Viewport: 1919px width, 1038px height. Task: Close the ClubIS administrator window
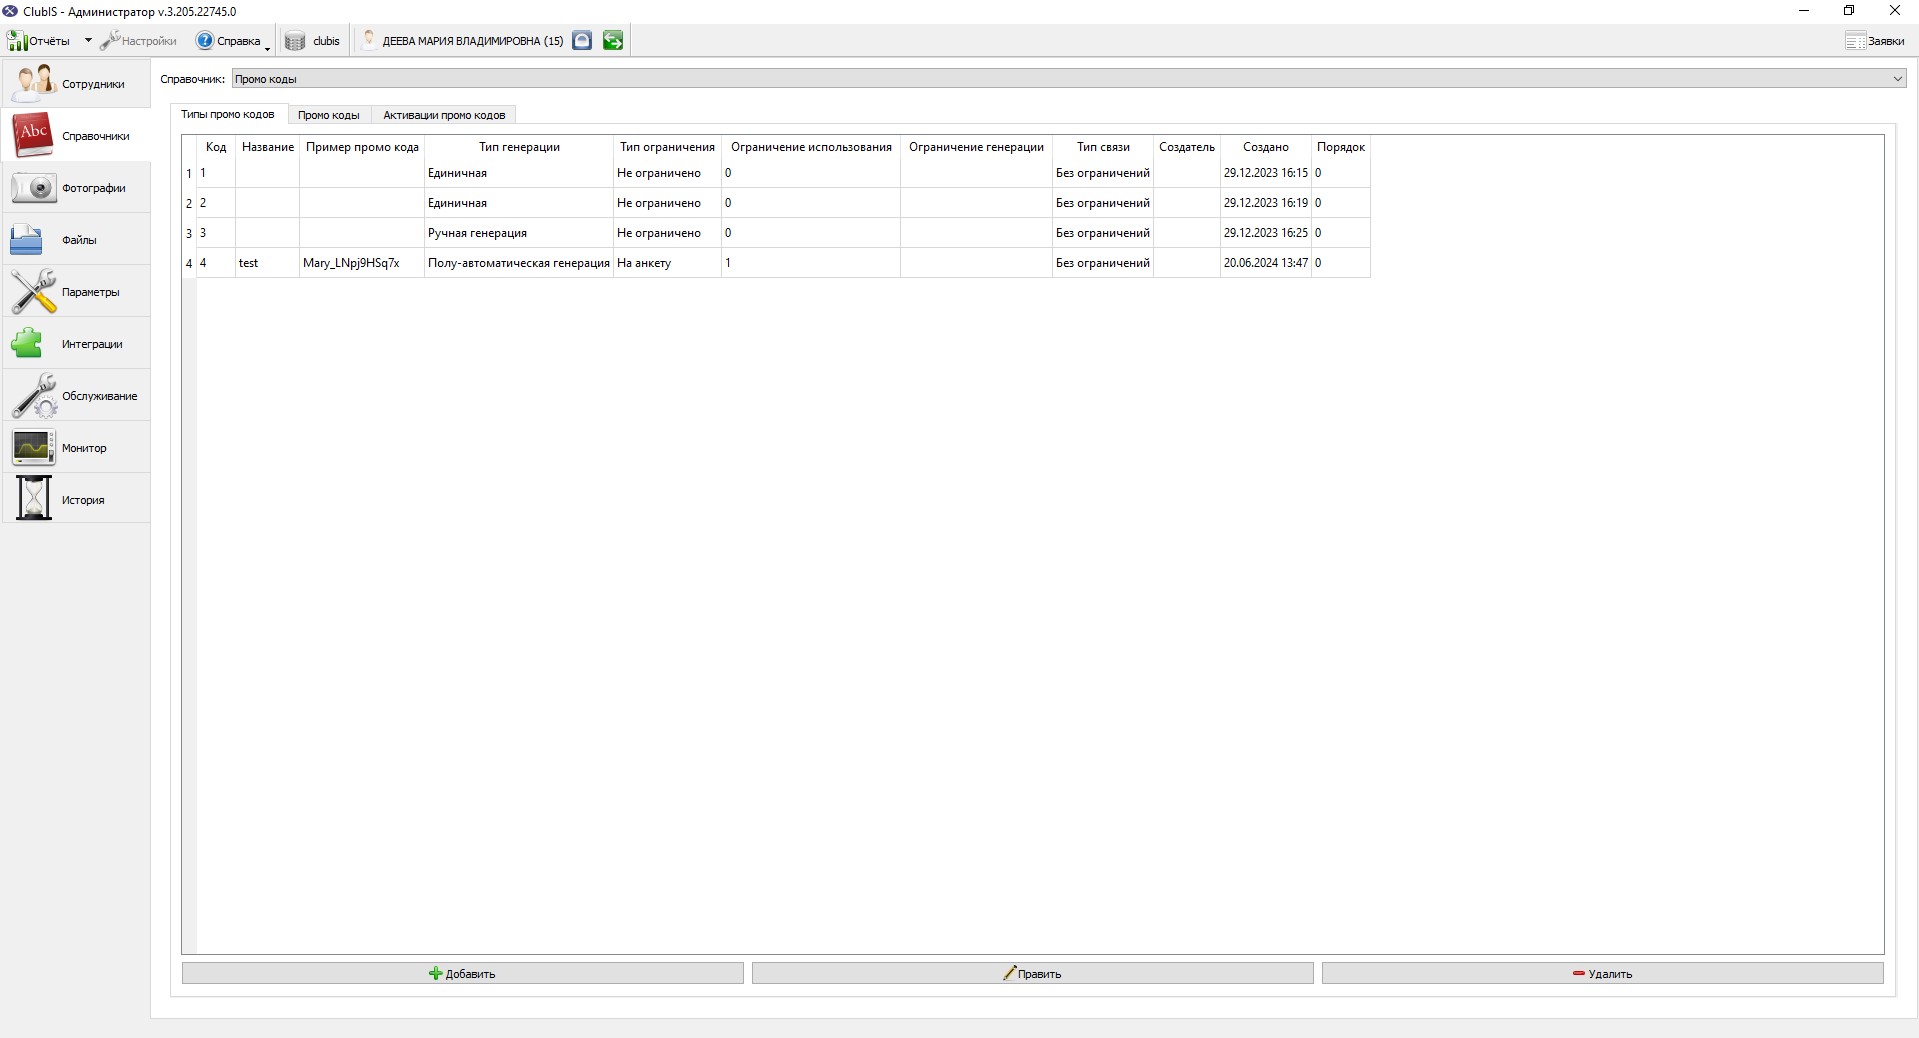click(1894, 11)
